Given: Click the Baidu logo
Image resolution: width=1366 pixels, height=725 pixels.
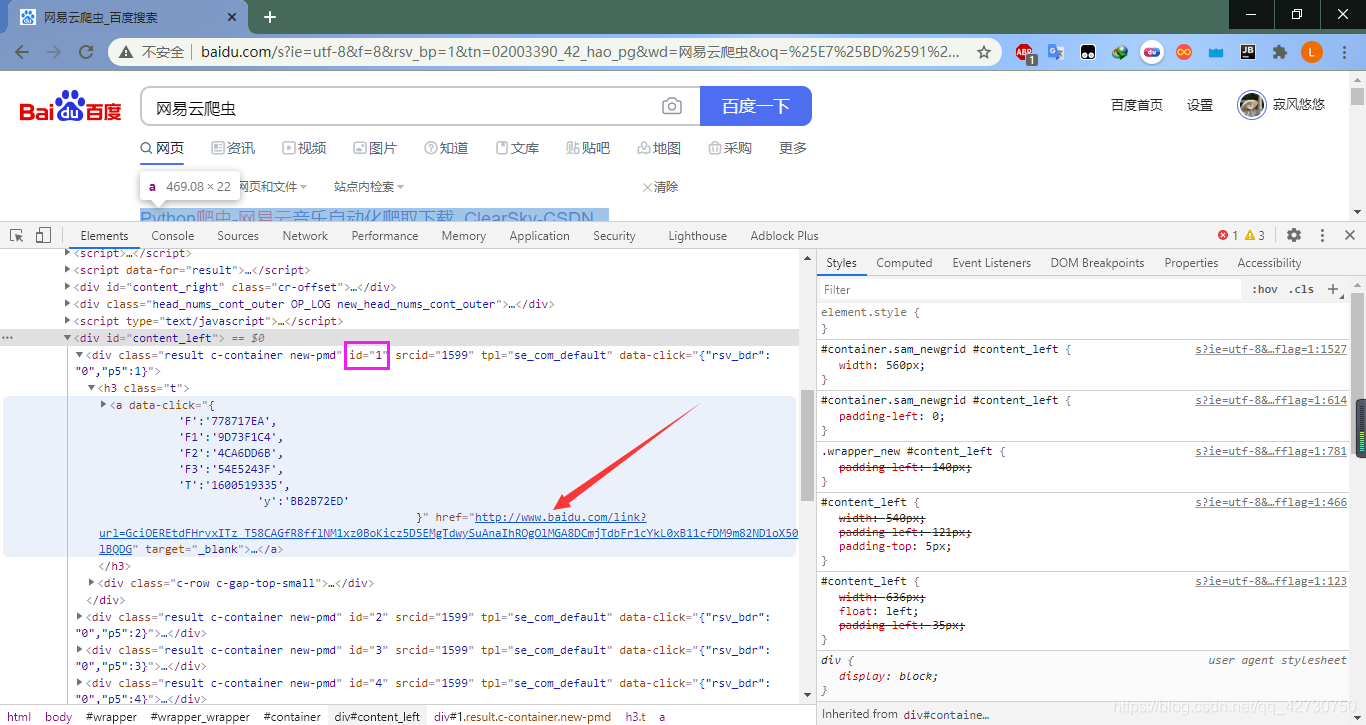Looking at the screenshot, I should pos(70,106).
